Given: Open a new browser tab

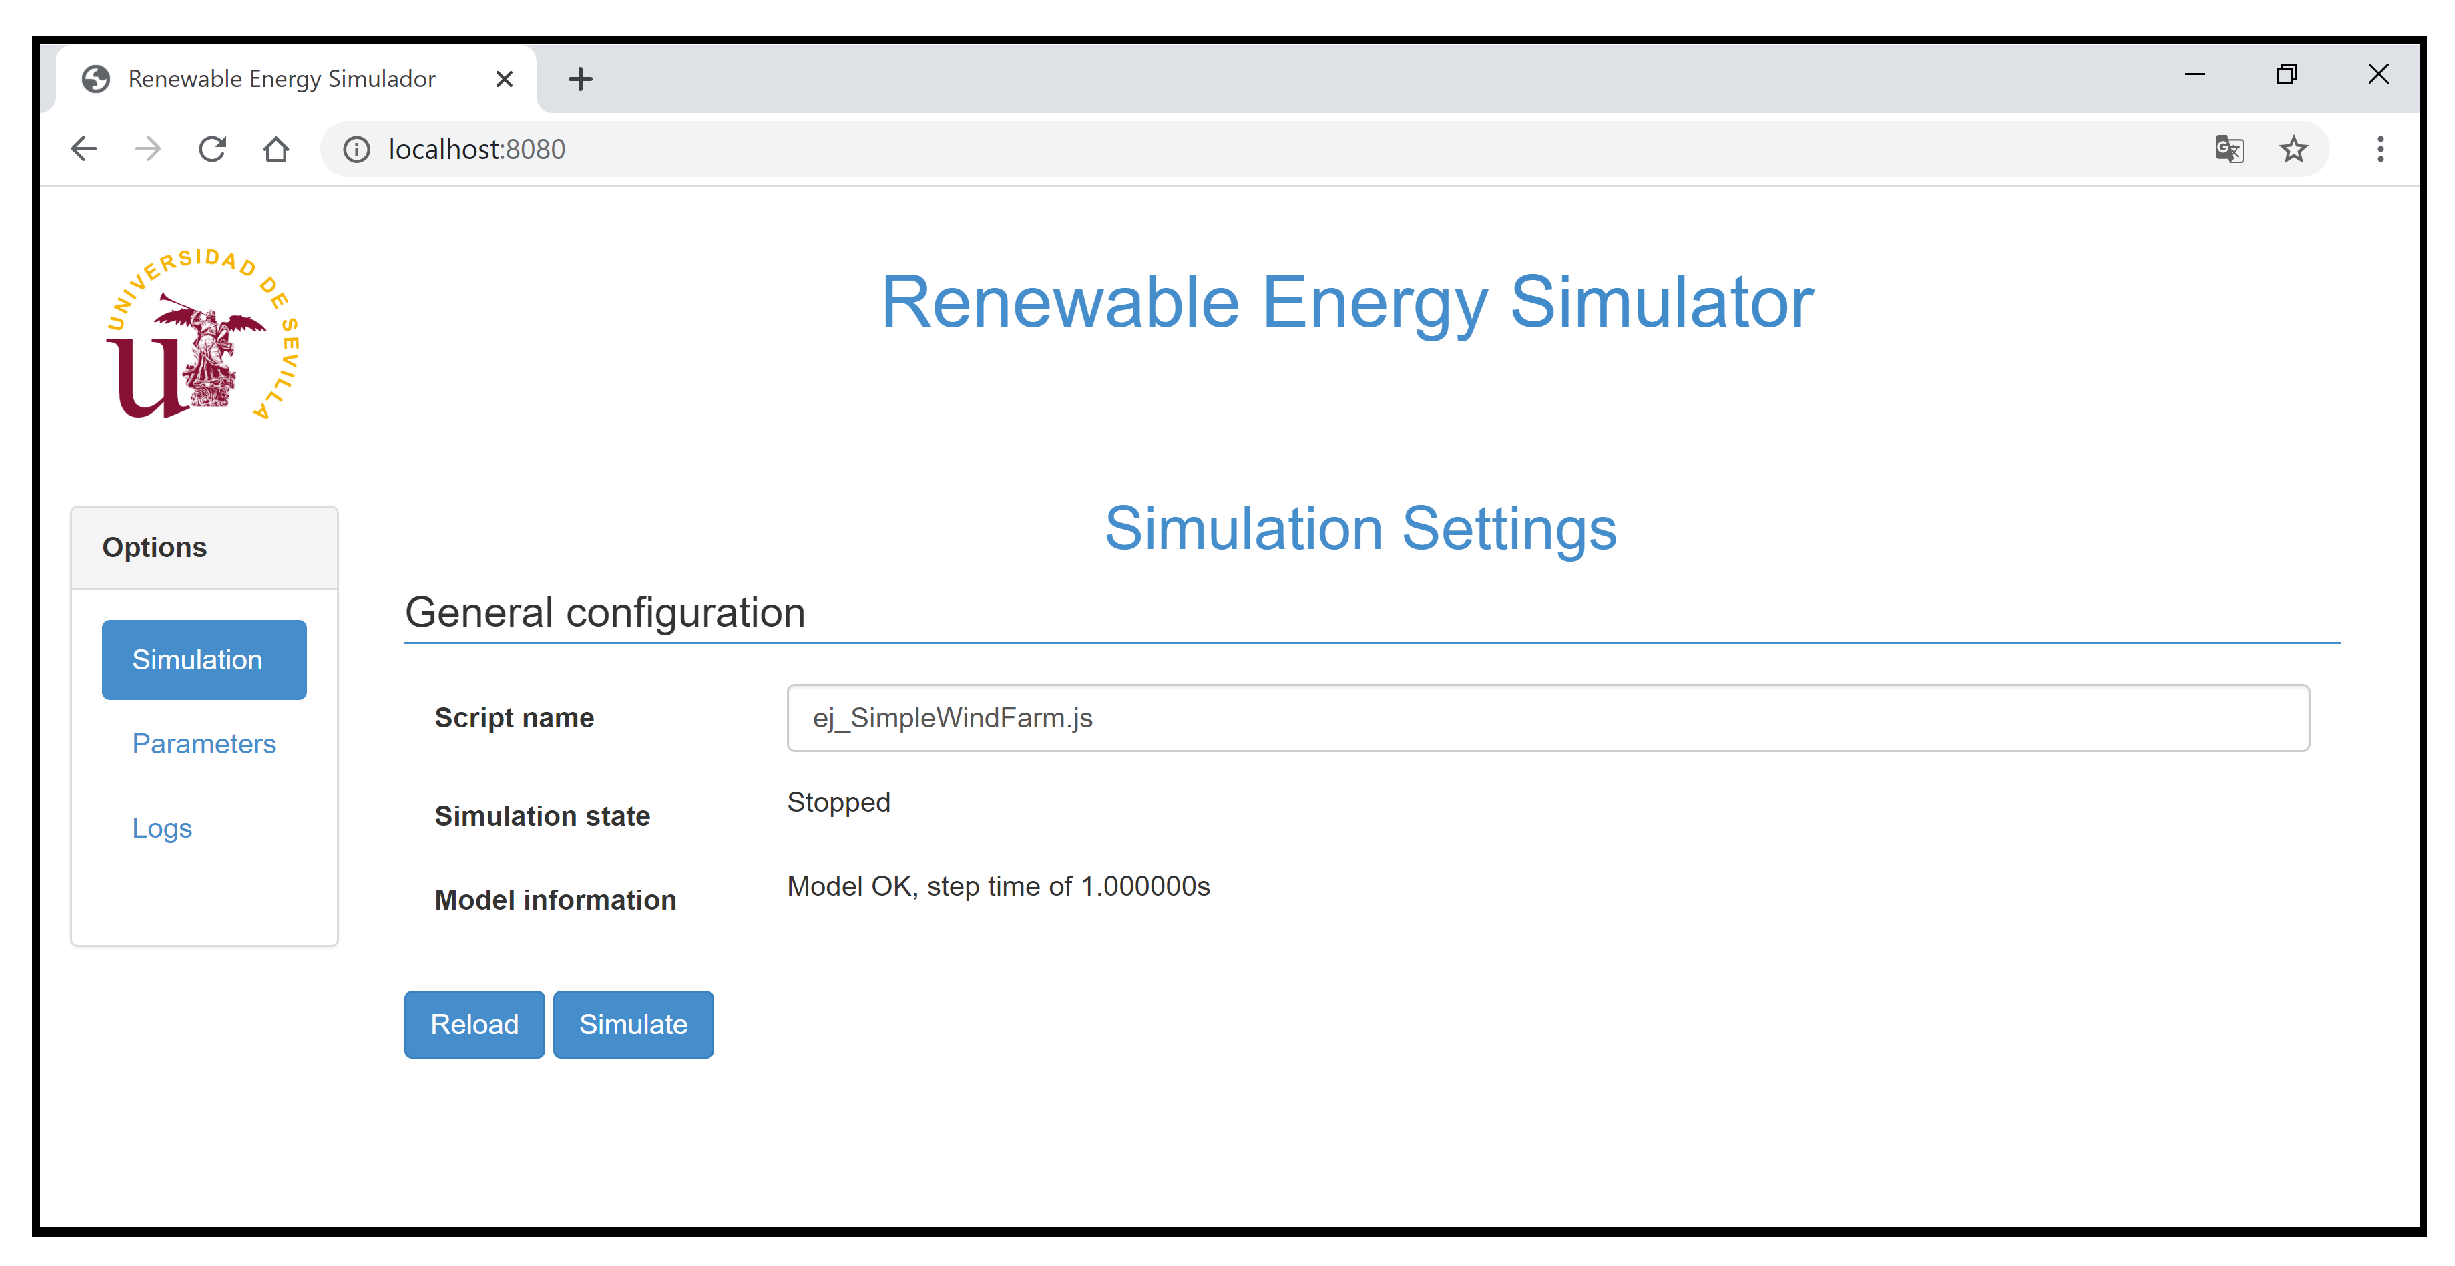Looking at the screenshot, I should click(x=580, y=79).
